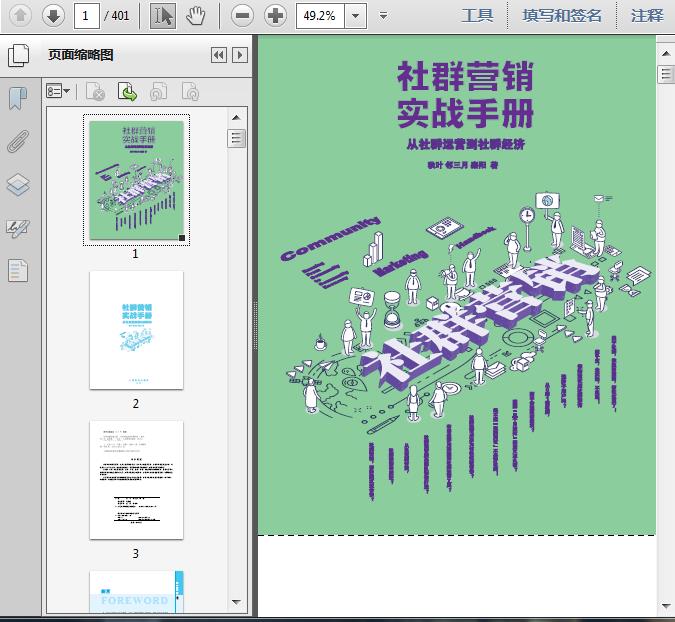Click thumbnail panel scrollbar handle
The height and width of the screenshot is (622, 675).
click(236, 138)
